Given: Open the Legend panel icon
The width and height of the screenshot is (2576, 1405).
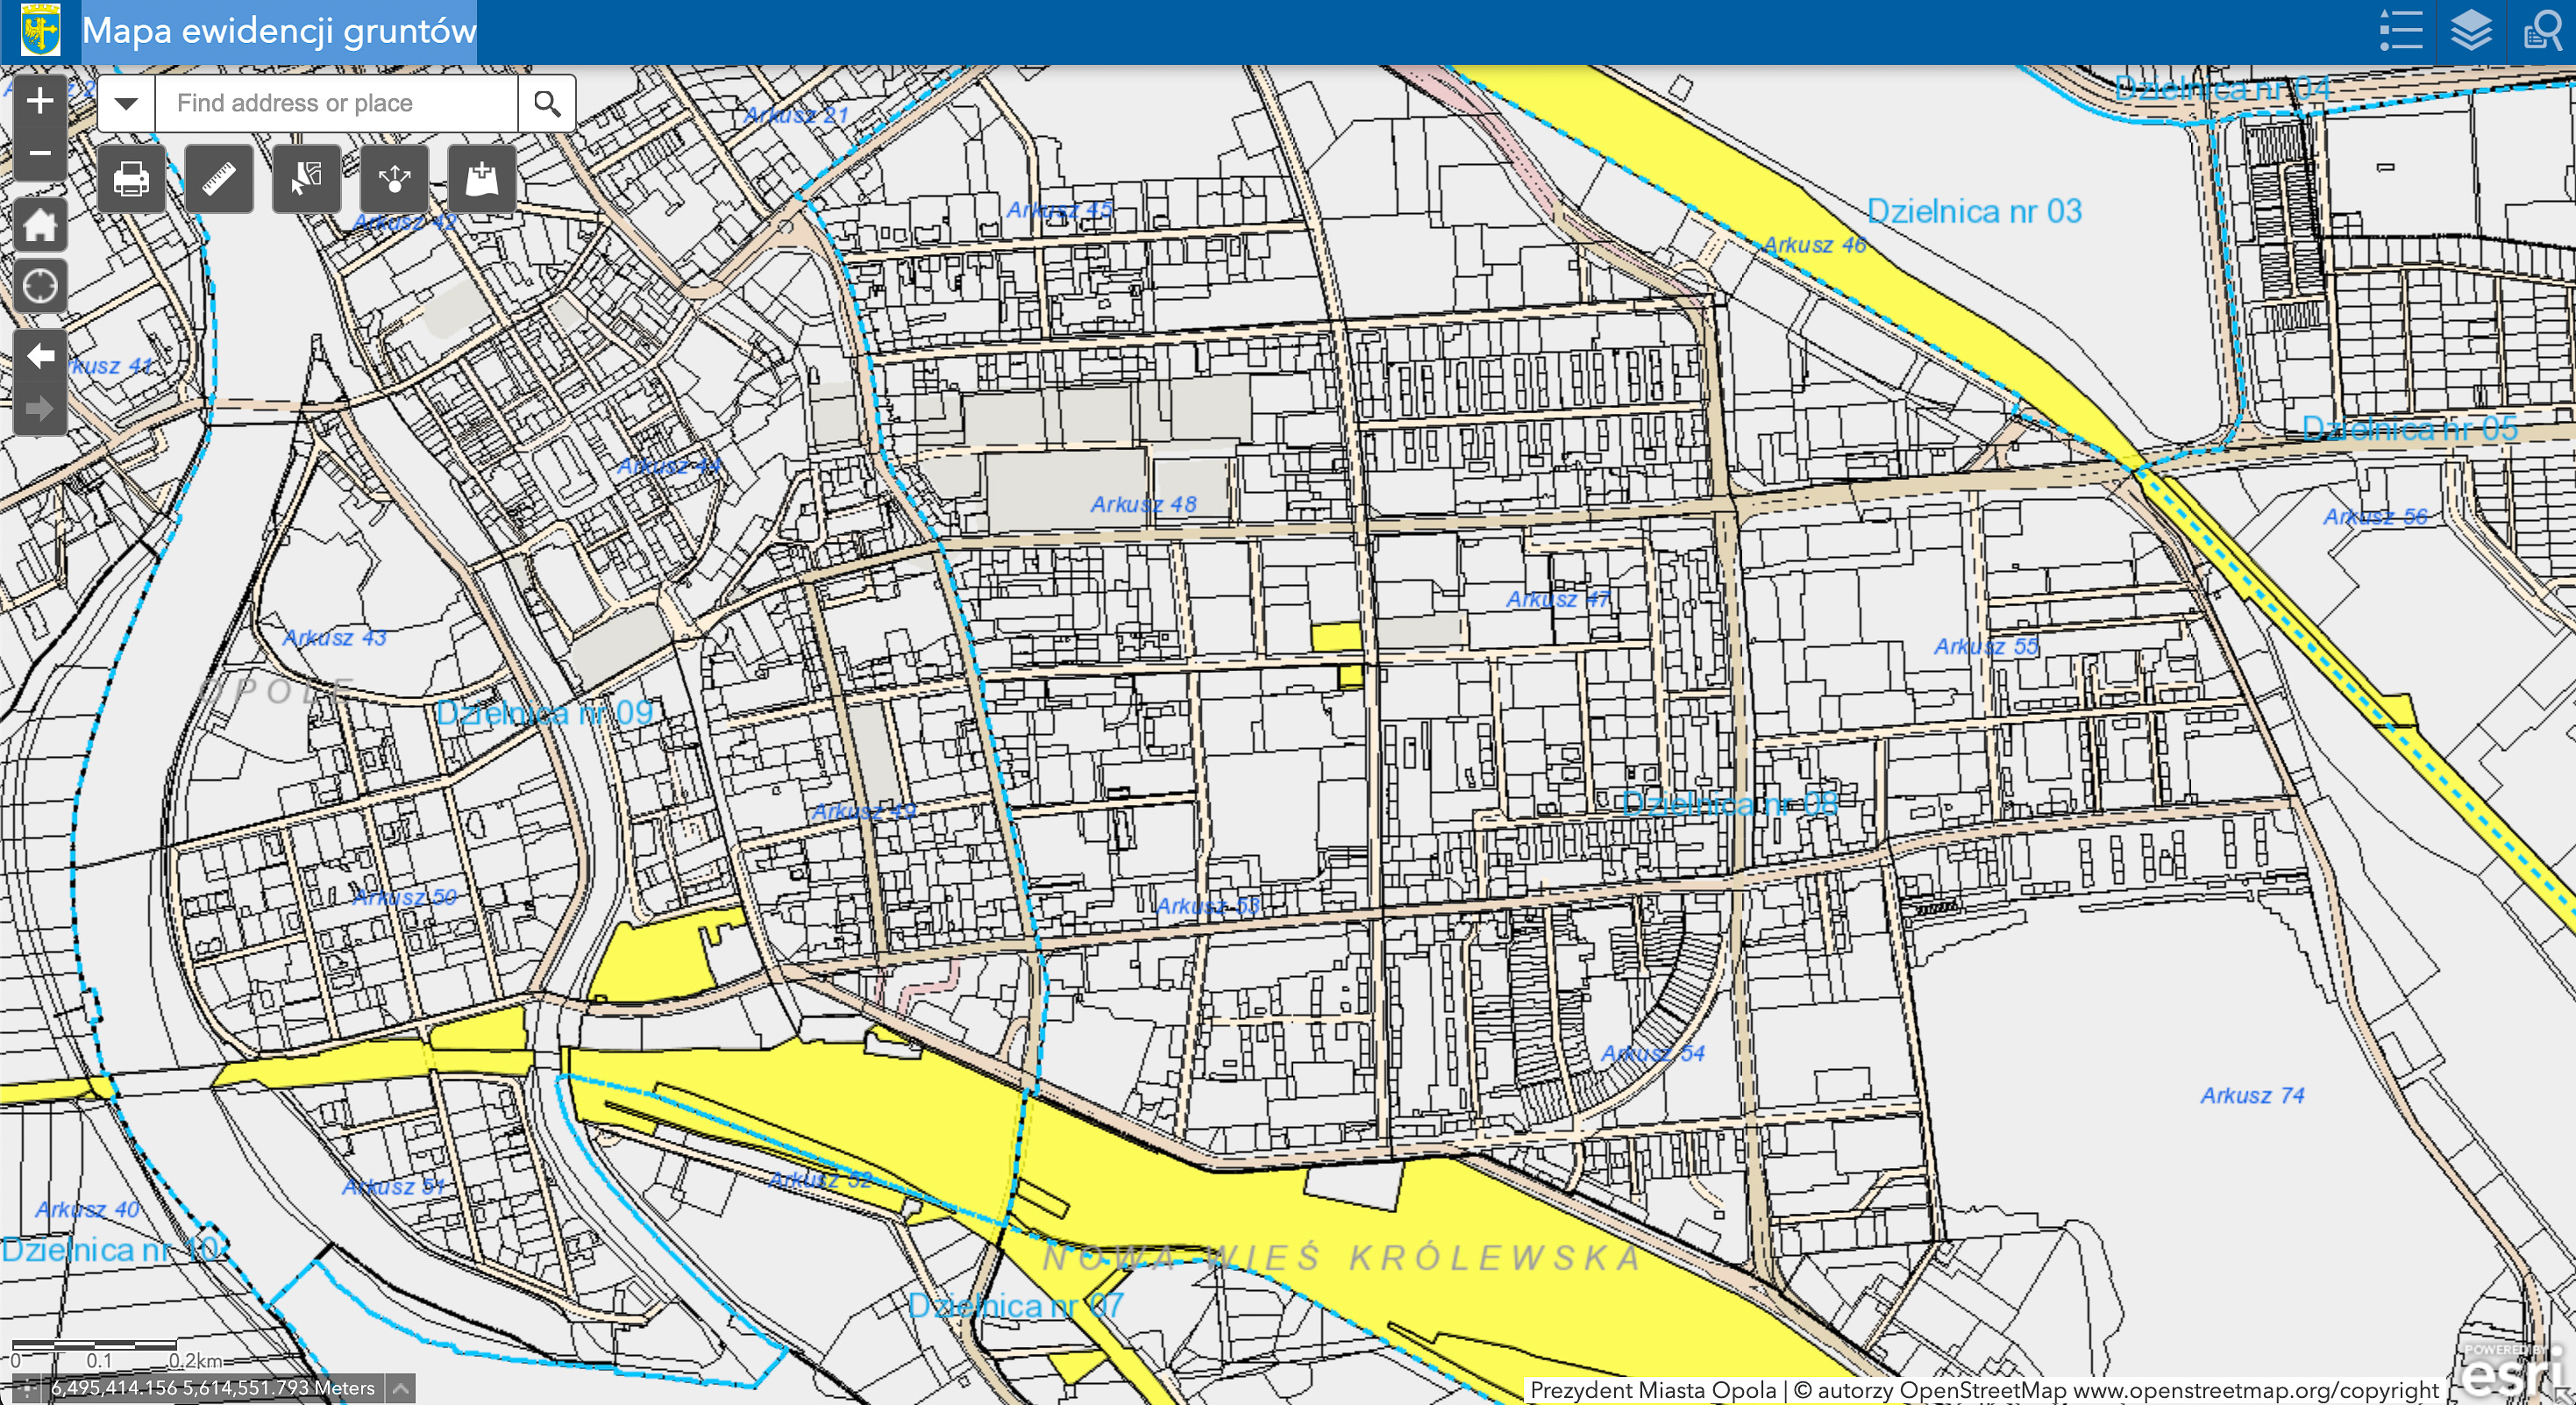Looking at the screenshot, I should (x=2401, y=30).
